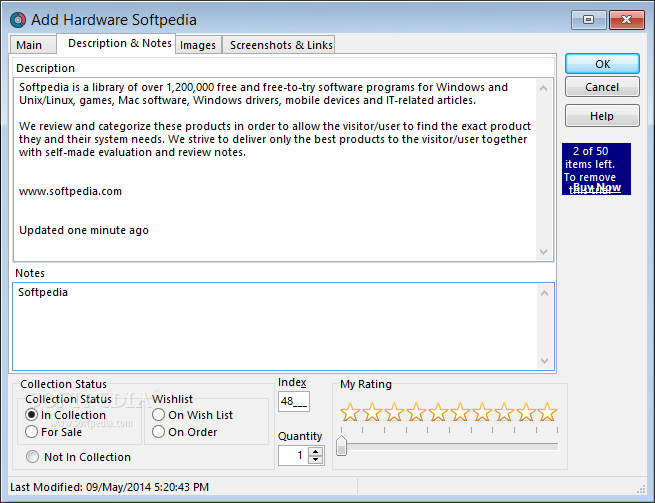Image resolution: width=655 pixels, height=503 pixels.
Task: Set rating with the sixth star
Action: click(x=460, y=412)
